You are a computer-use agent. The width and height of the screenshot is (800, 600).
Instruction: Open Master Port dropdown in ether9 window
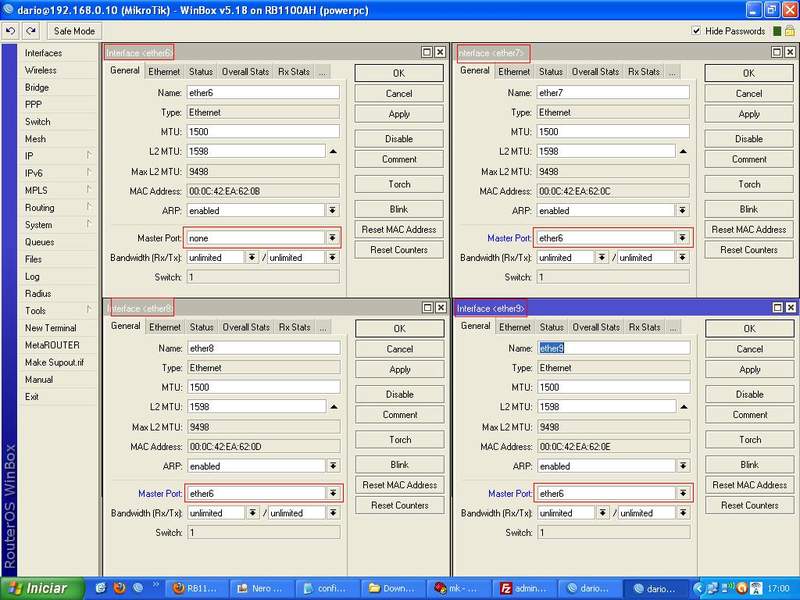683,493
